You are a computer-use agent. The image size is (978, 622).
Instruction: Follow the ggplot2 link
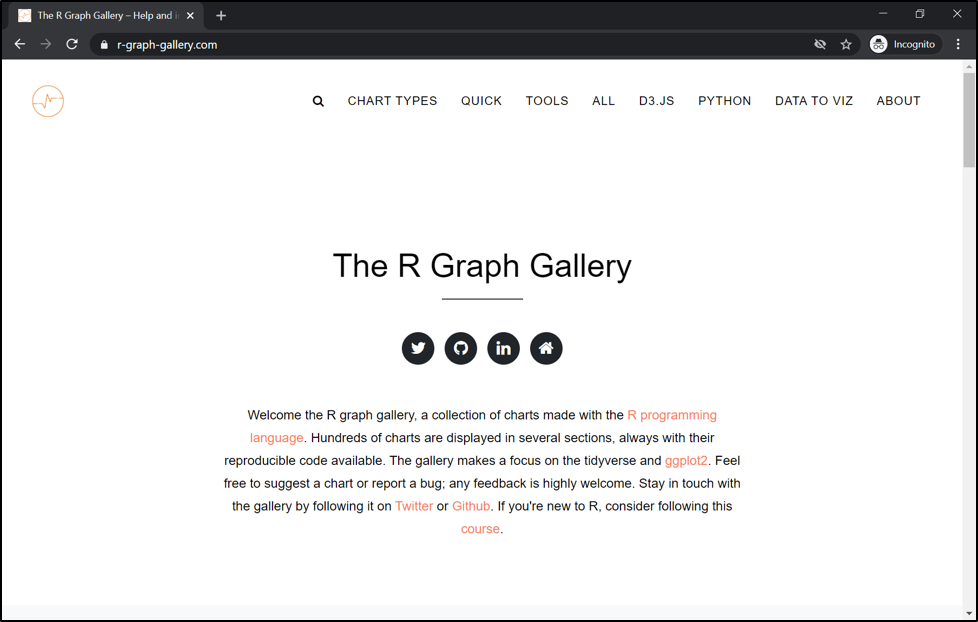pos(686,460)
